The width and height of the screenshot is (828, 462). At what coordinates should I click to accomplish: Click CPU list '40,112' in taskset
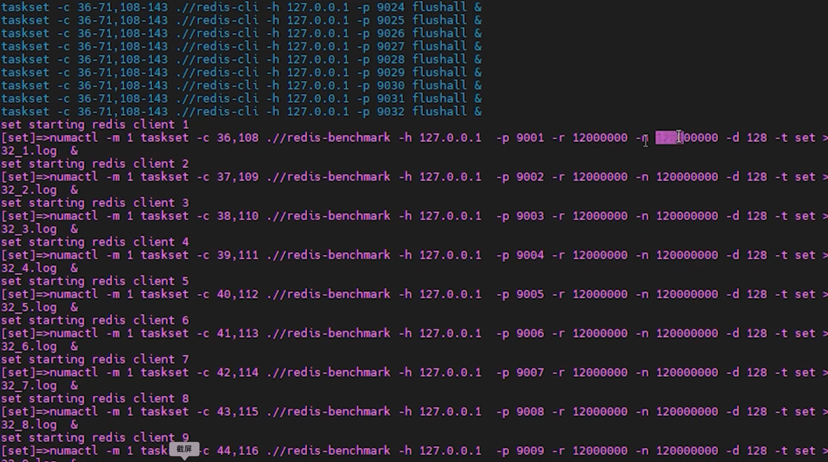[238, 294]
